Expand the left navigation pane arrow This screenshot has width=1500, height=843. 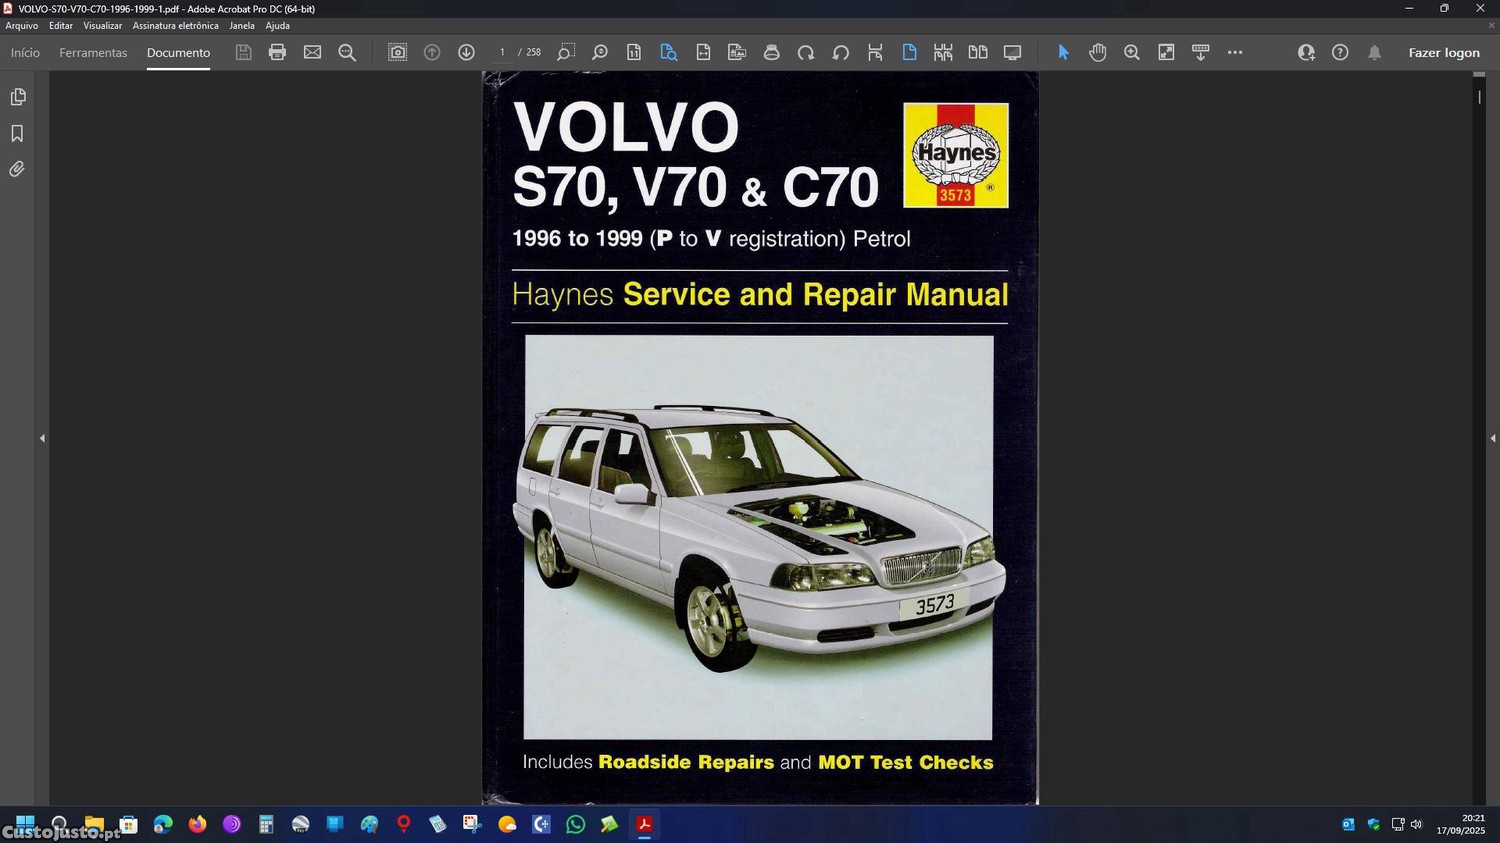[42, 438]
